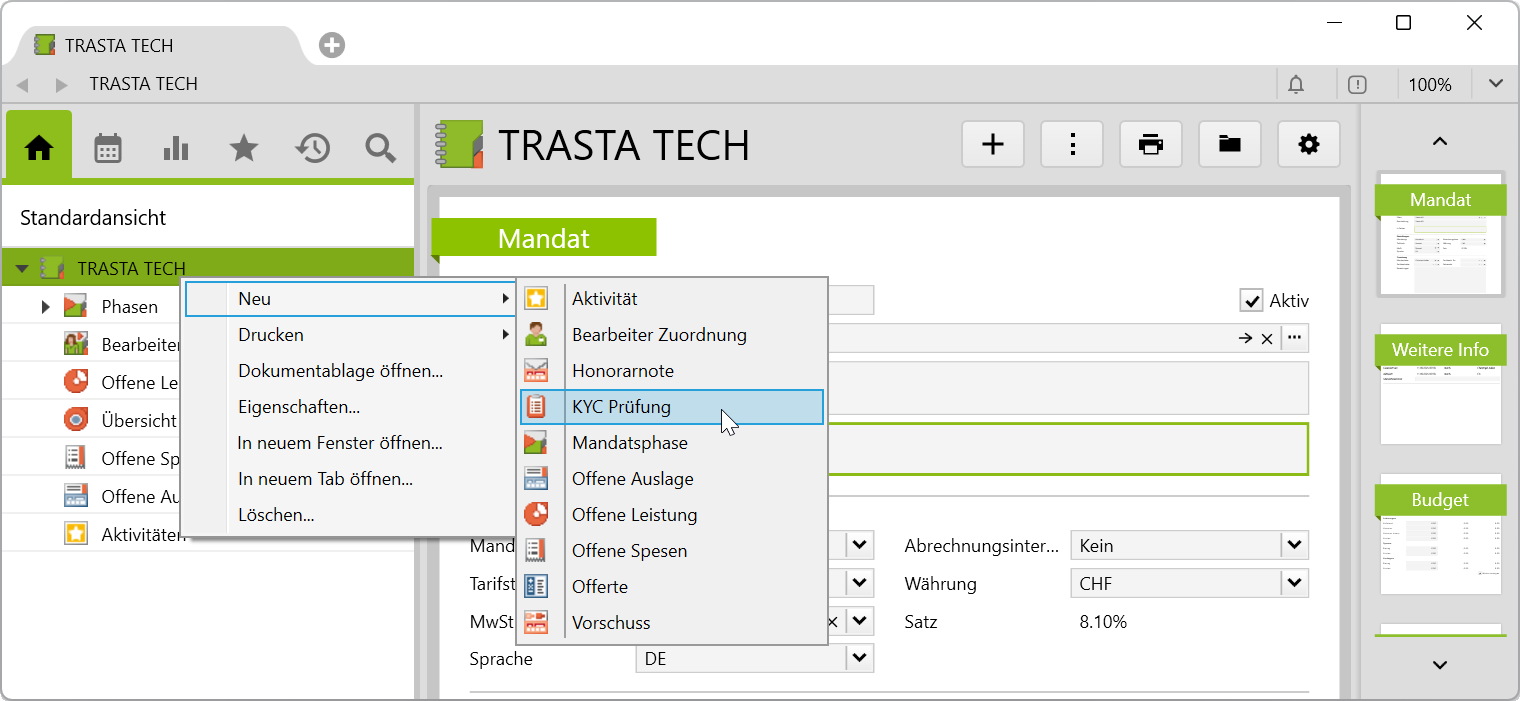
Task: Open the Abrechnungsintervall dropdown arrow
Action: 1295,546
